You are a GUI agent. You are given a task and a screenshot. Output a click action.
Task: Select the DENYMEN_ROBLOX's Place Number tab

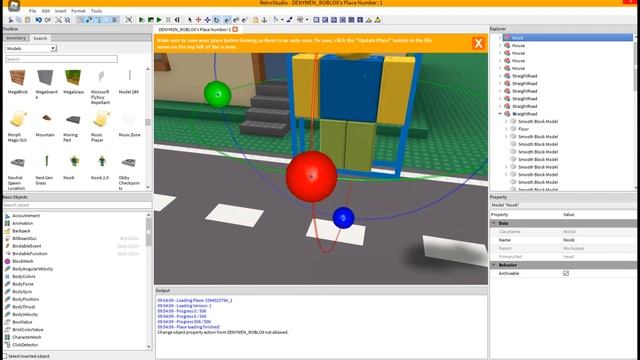point(194,29)
